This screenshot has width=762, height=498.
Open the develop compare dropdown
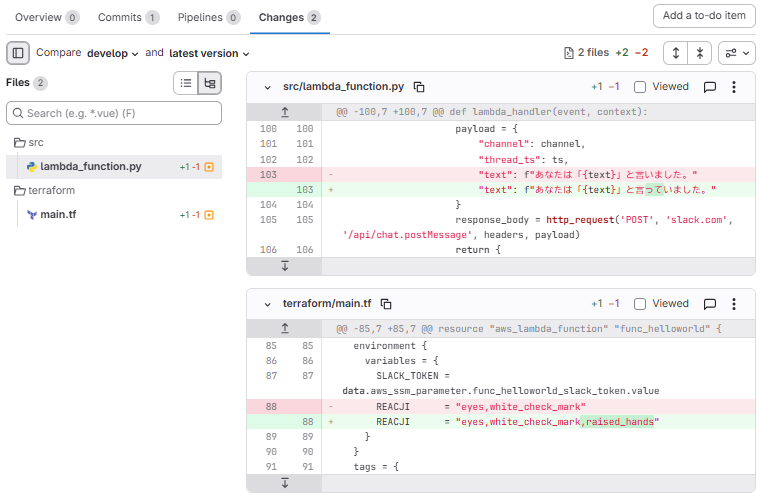click(112, 53)
